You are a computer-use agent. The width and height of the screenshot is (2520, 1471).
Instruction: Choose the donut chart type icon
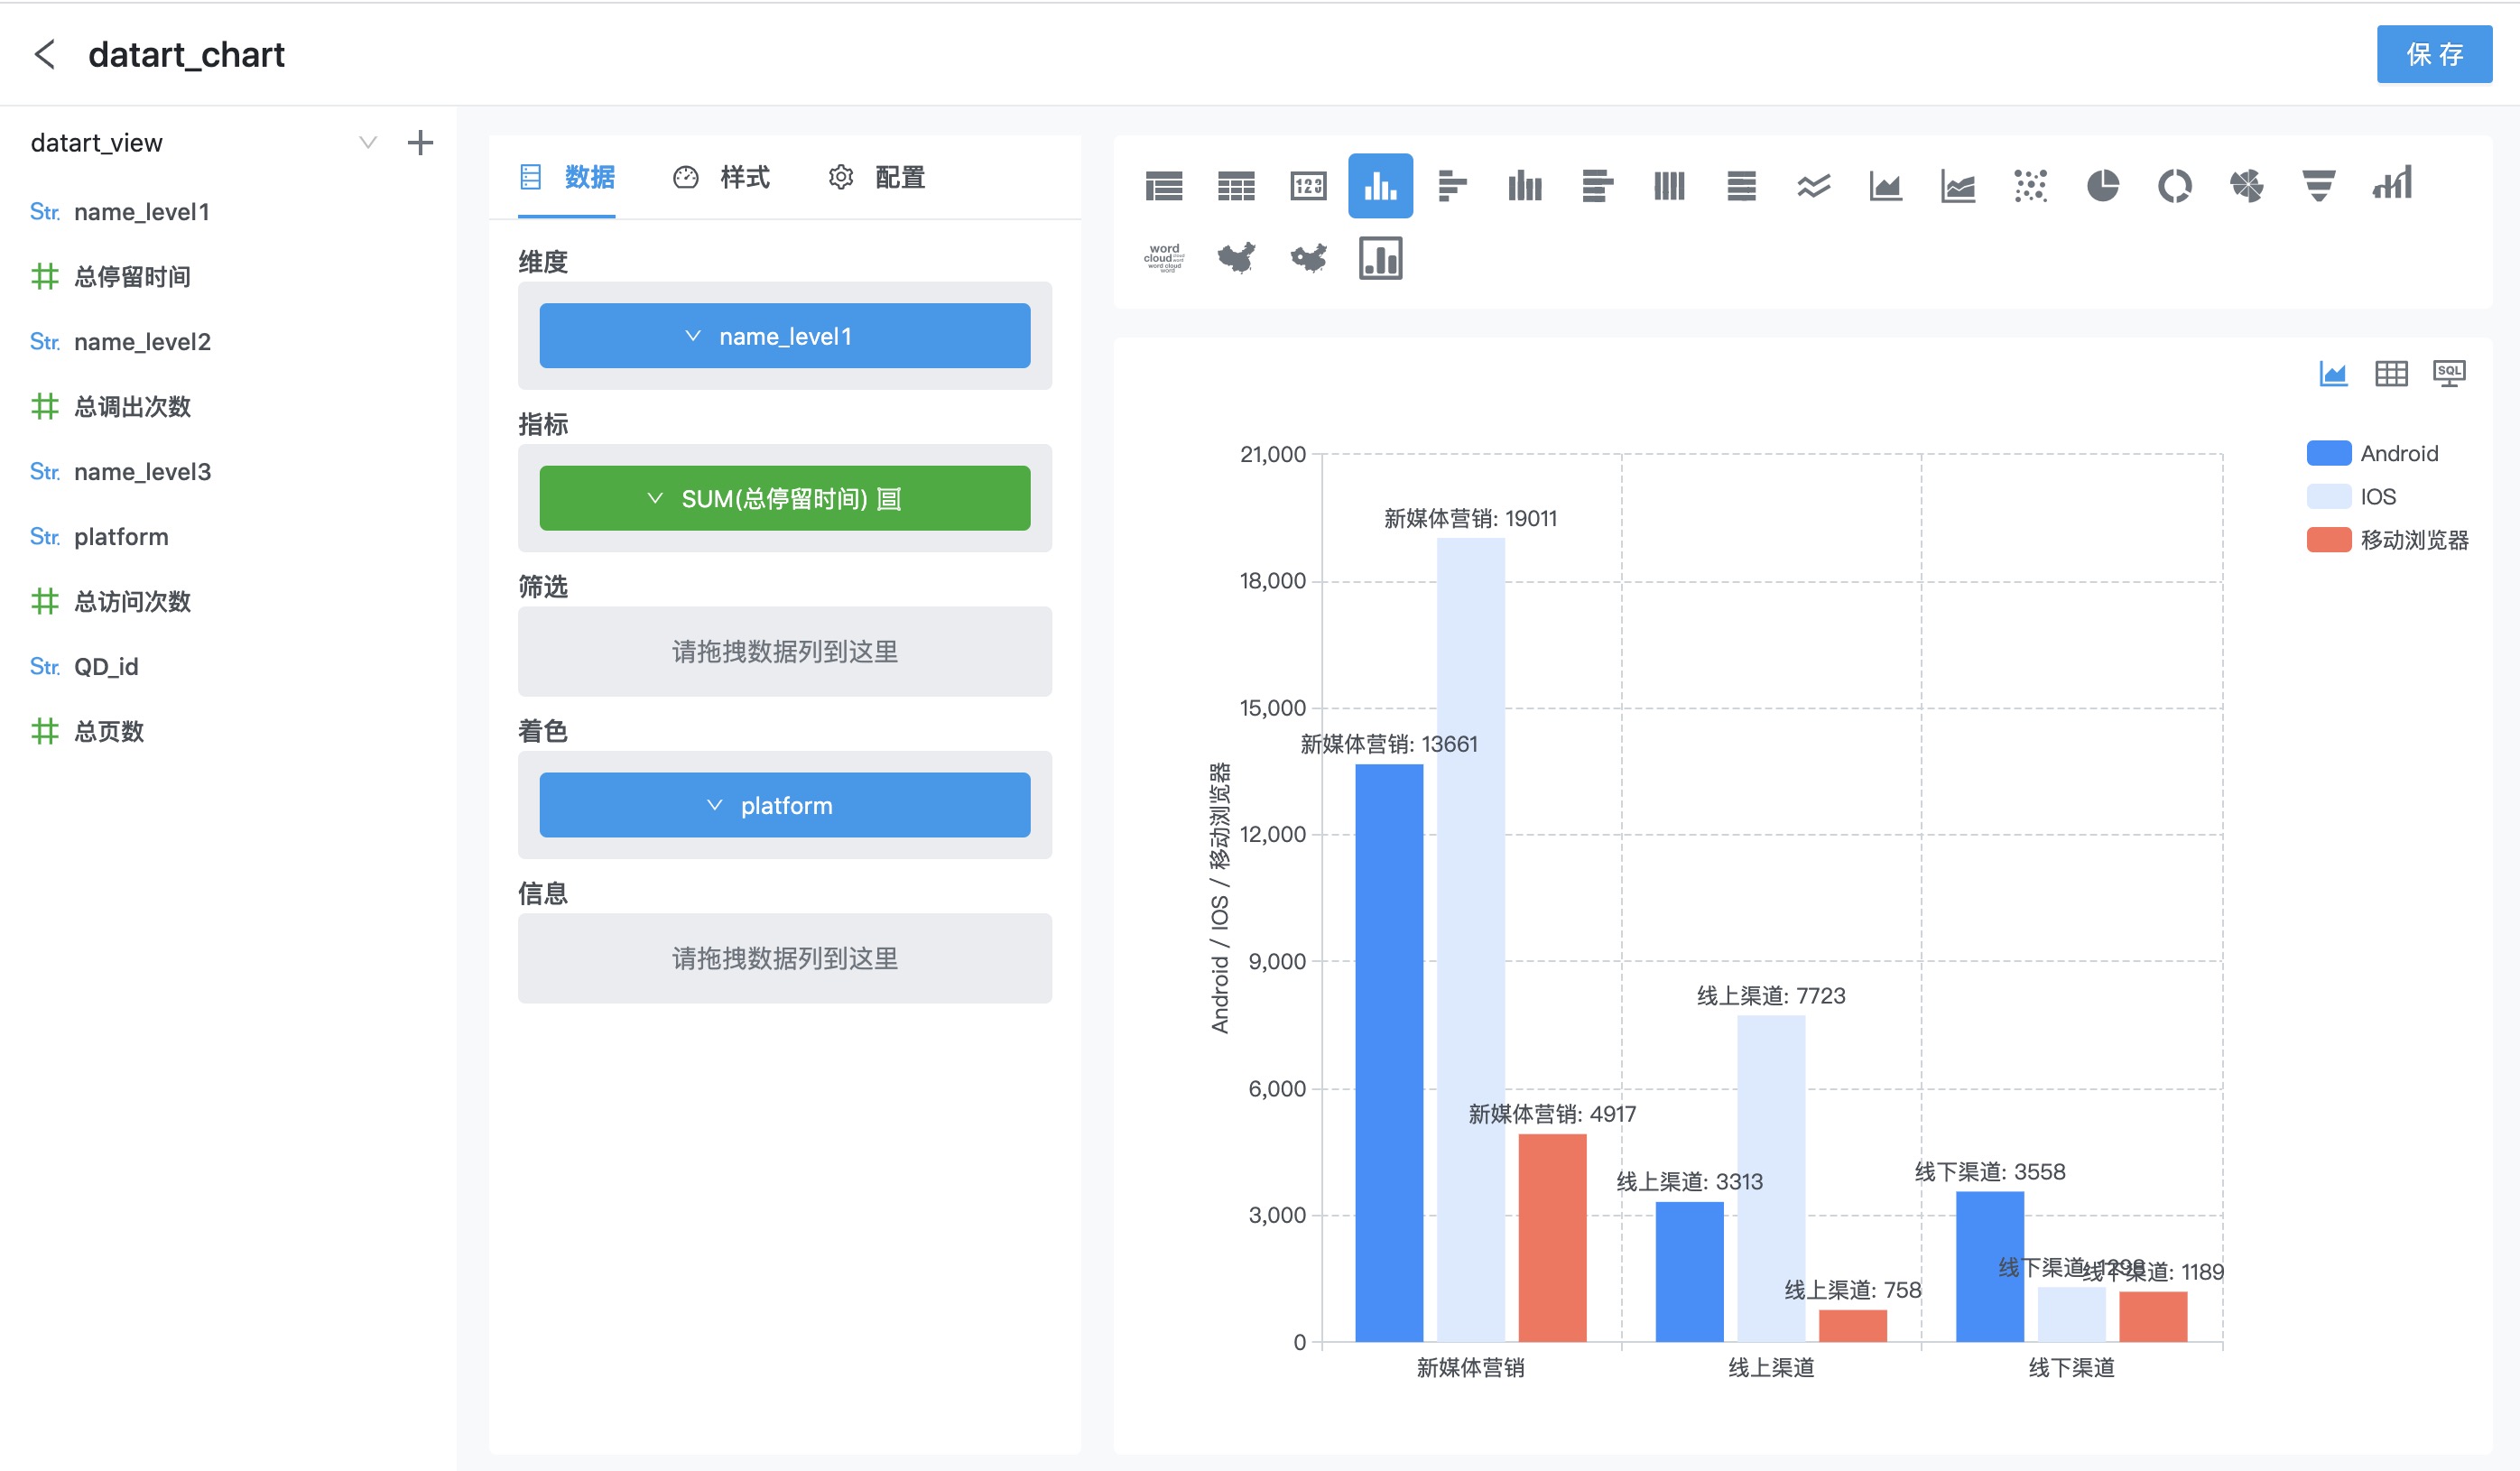tap(2174, 186)
